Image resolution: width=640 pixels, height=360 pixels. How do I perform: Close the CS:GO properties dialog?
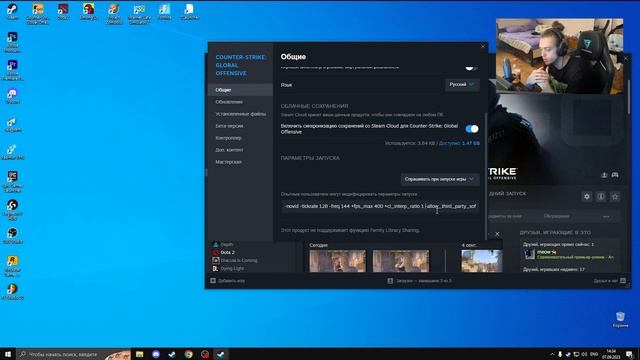point(483,47)
